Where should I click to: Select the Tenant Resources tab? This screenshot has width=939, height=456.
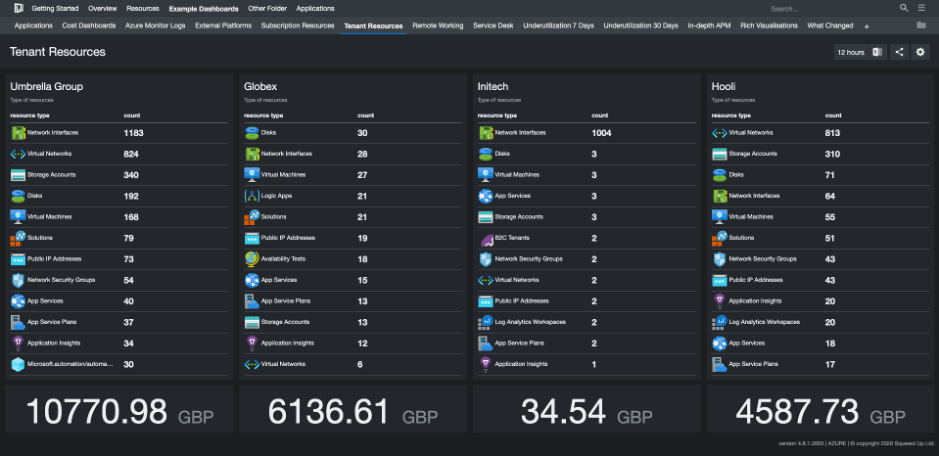pyautogui.click(x=373, y=26)
